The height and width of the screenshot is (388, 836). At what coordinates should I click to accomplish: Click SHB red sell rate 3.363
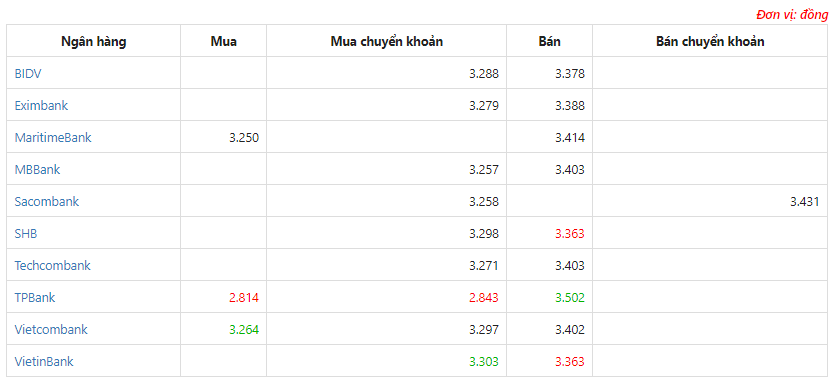570,233
